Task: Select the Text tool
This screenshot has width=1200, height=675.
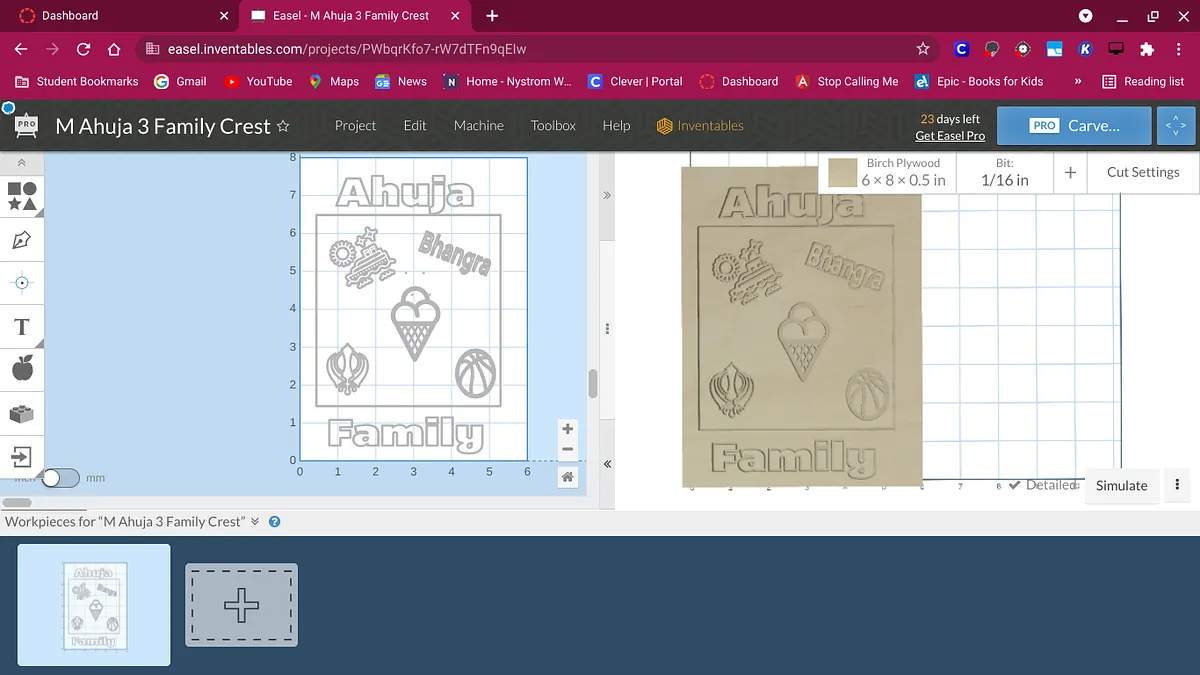Action: (x=22, y=327)
